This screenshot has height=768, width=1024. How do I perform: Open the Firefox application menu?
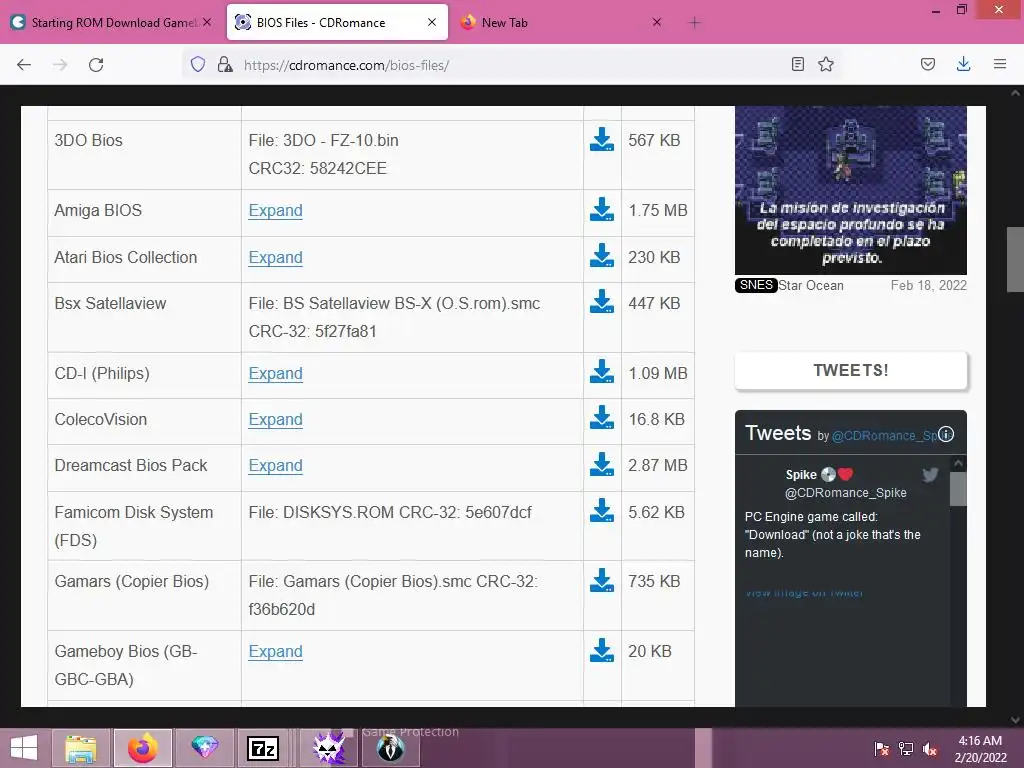pos(1000,64)
